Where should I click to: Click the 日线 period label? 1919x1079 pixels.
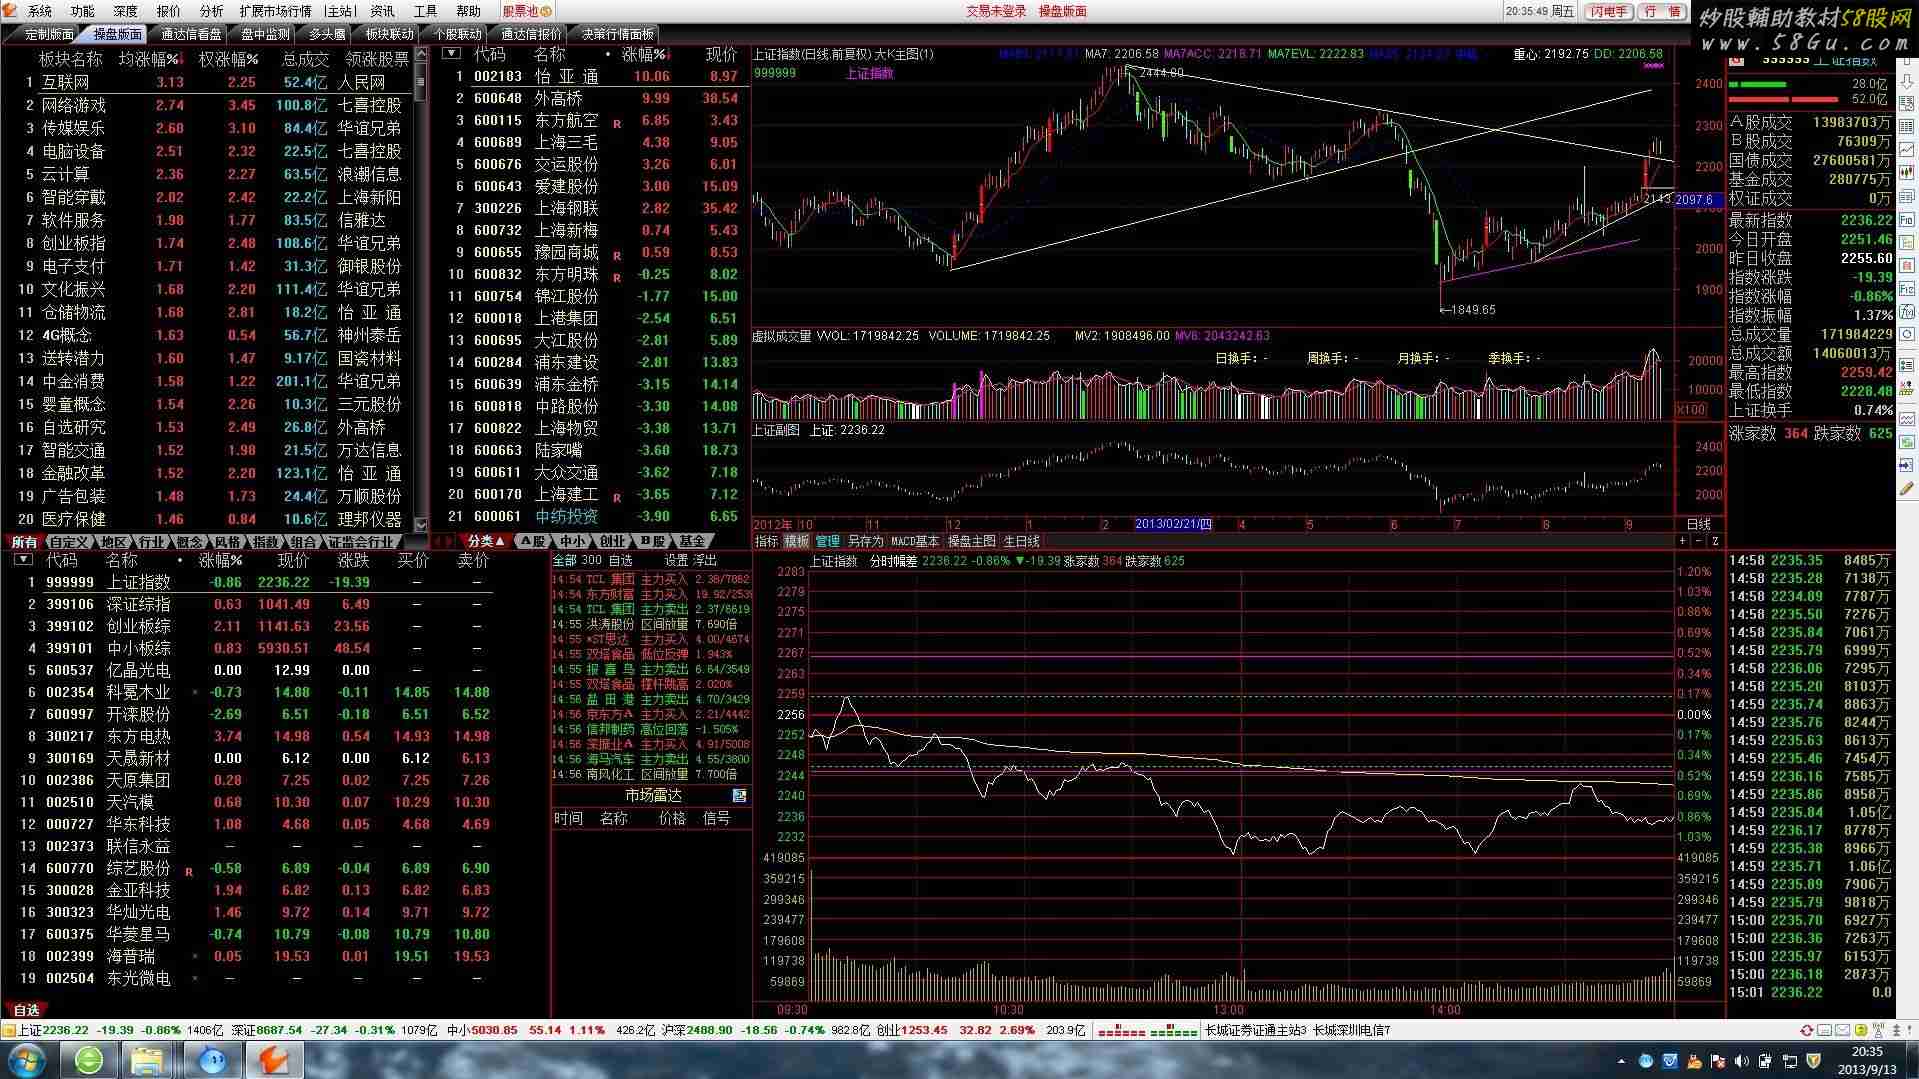tap(1698, 524)
